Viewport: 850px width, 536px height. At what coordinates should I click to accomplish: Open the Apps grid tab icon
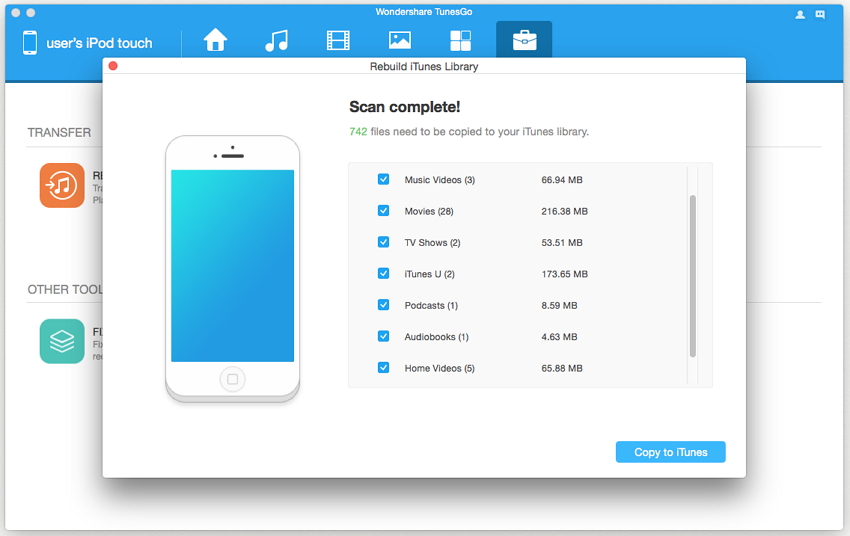click(460, 40)
